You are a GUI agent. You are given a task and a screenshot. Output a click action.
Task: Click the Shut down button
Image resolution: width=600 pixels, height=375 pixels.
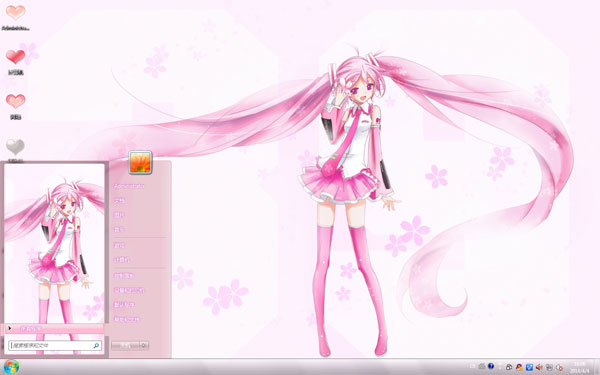125,346
